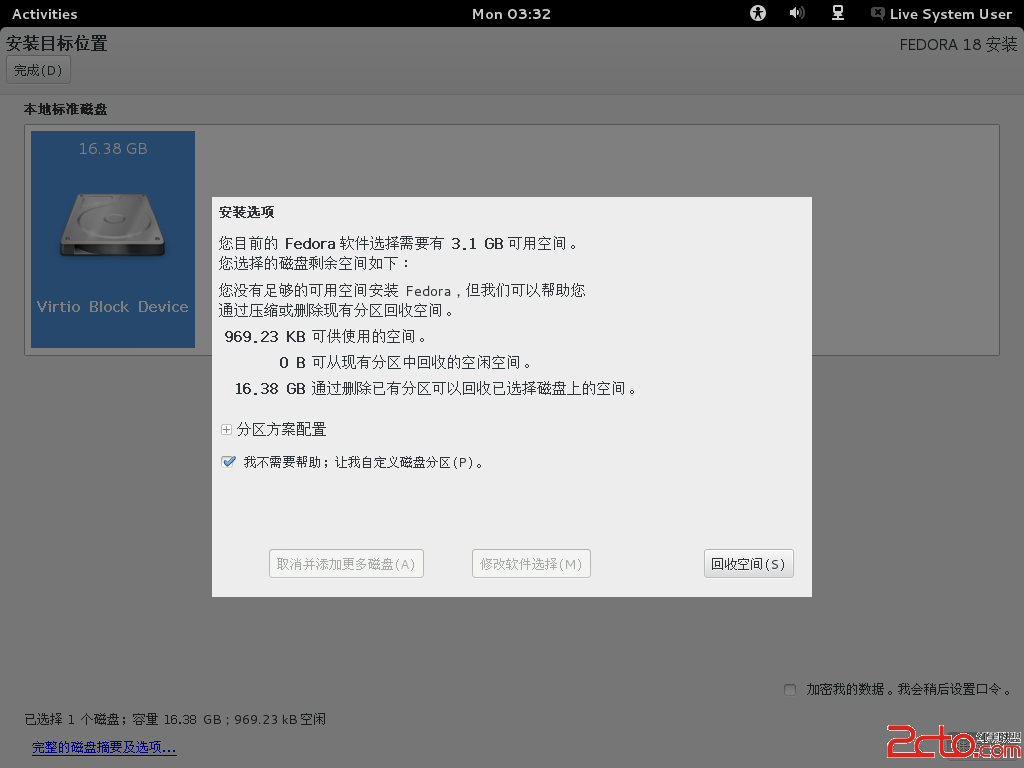The height and width of the screenshot is (768, 1024).
Task: Click the chat status icon beside Live System User
Action: pyautogui.click(x=878, y=13)
